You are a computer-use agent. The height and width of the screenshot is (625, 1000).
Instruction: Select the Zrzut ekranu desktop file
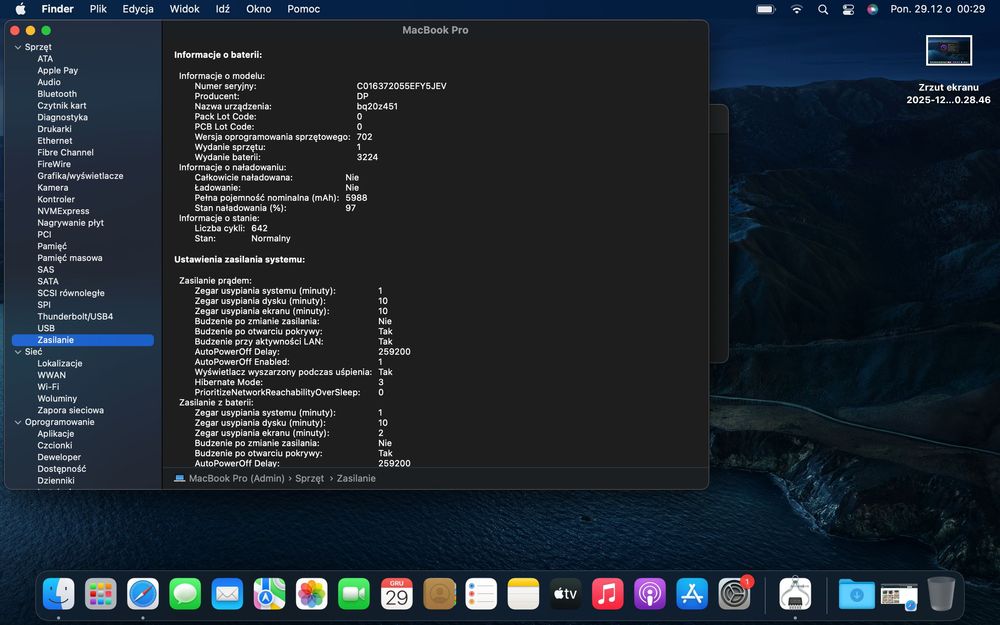948,70
